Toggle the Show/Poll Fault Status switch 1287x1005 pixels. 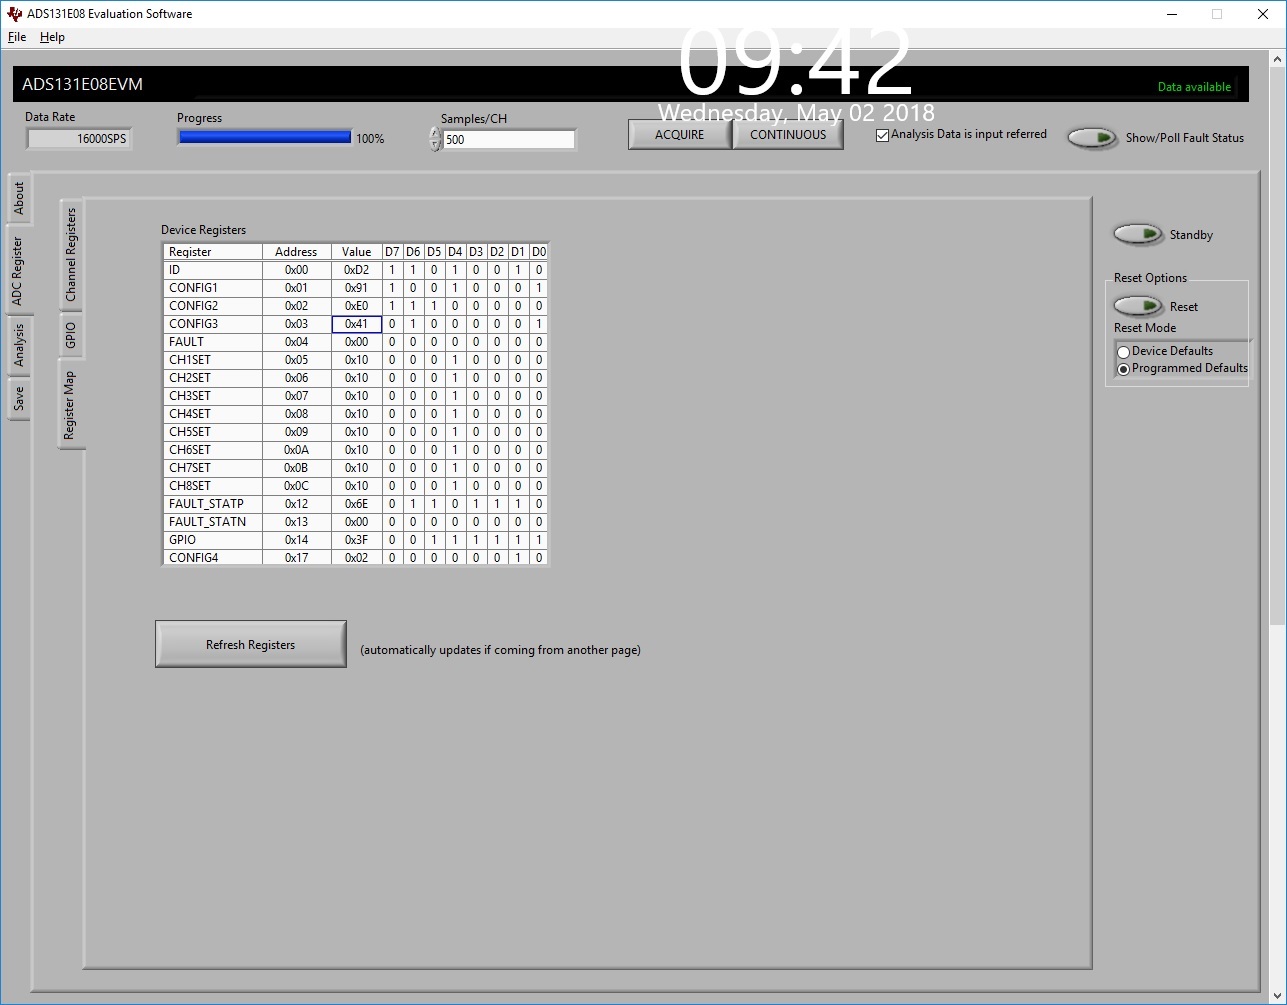[x=1092, y=138]
